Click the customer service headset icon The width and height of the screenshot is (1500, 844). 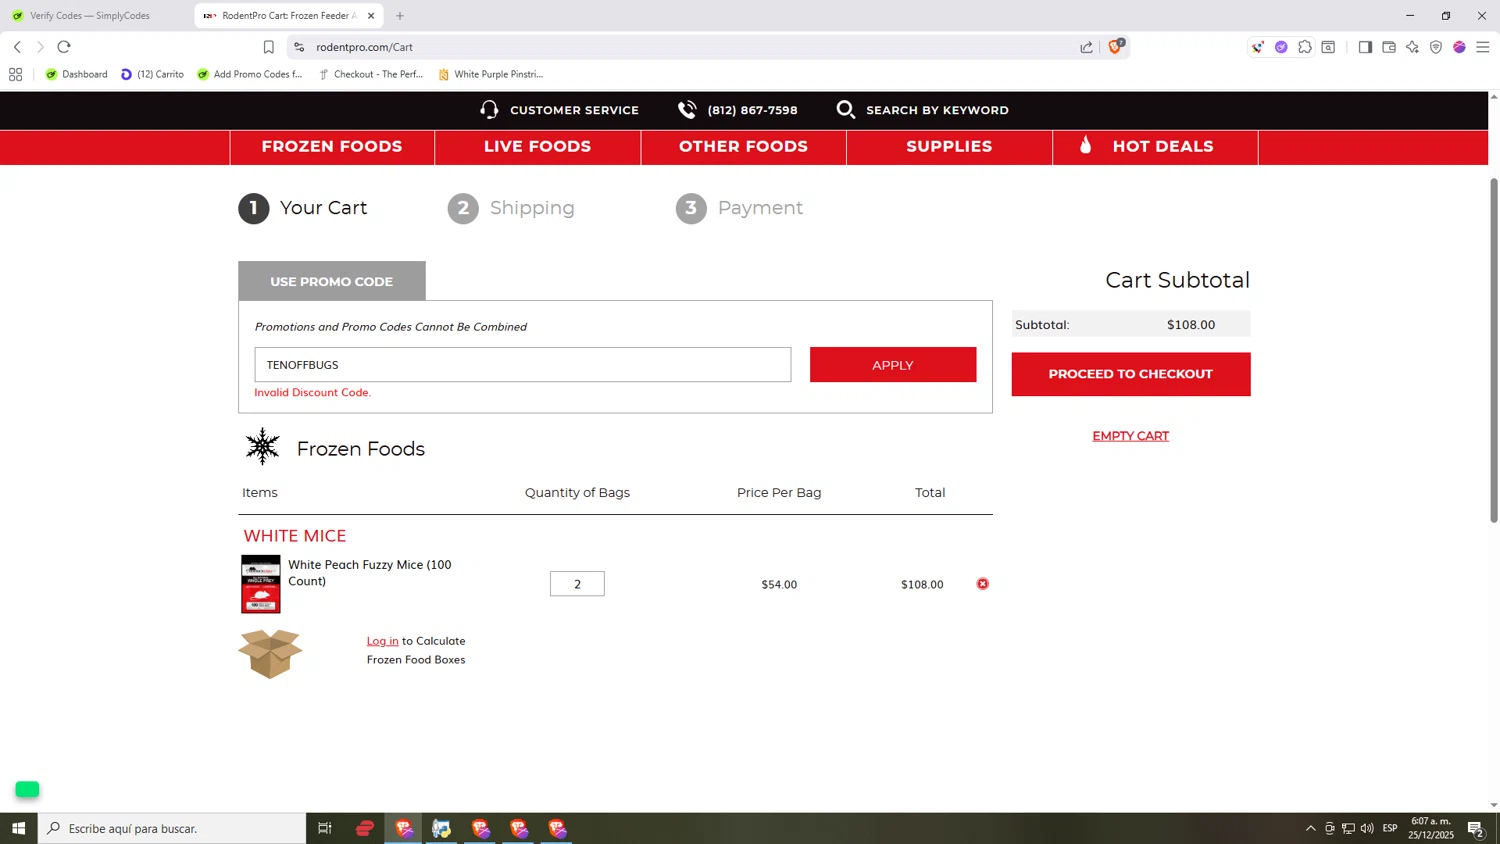(489, 110)
